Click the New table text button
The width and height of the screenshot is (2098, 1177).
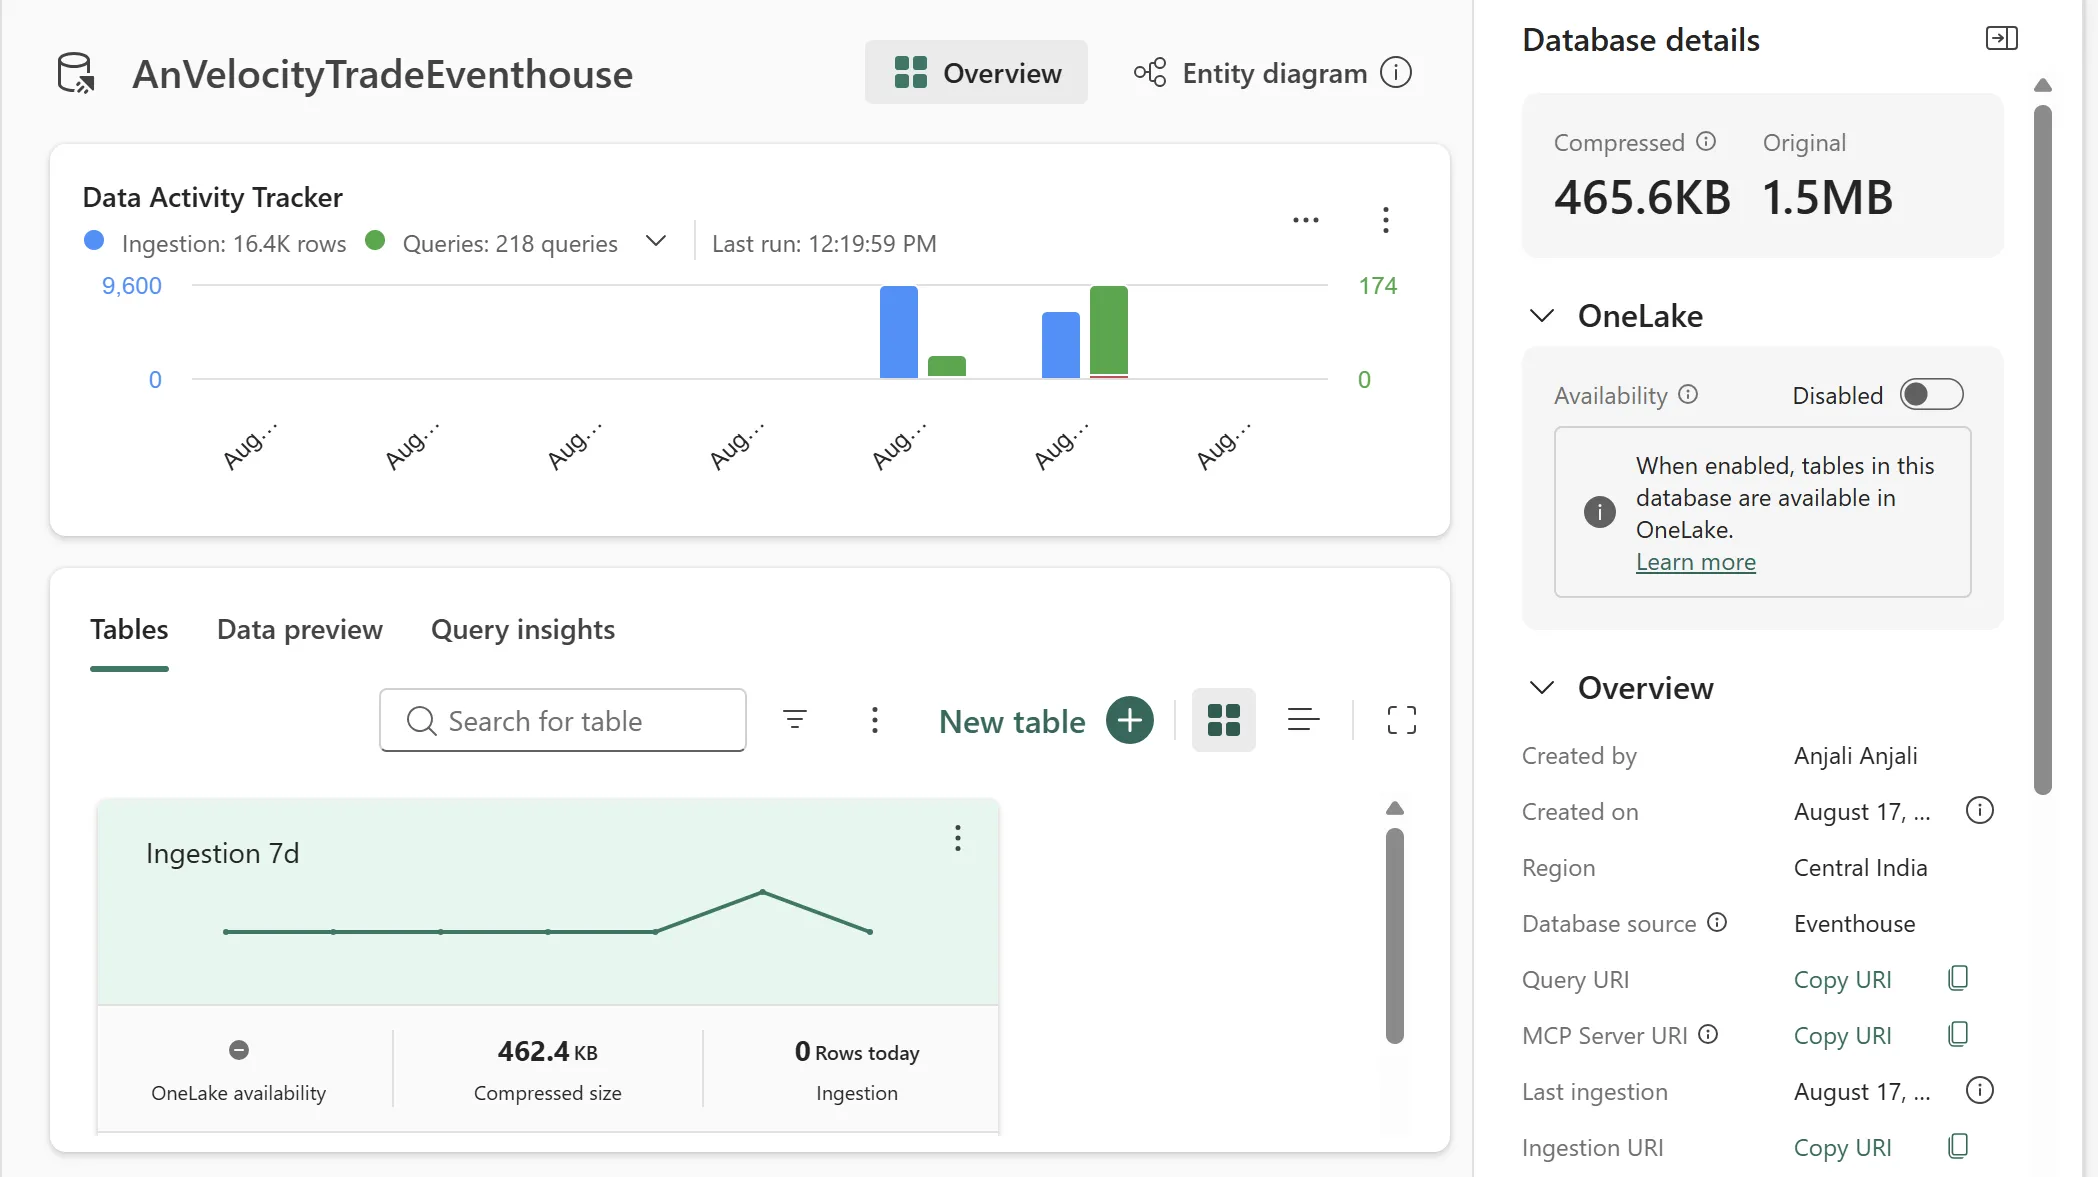click(x=1012, y=721)
